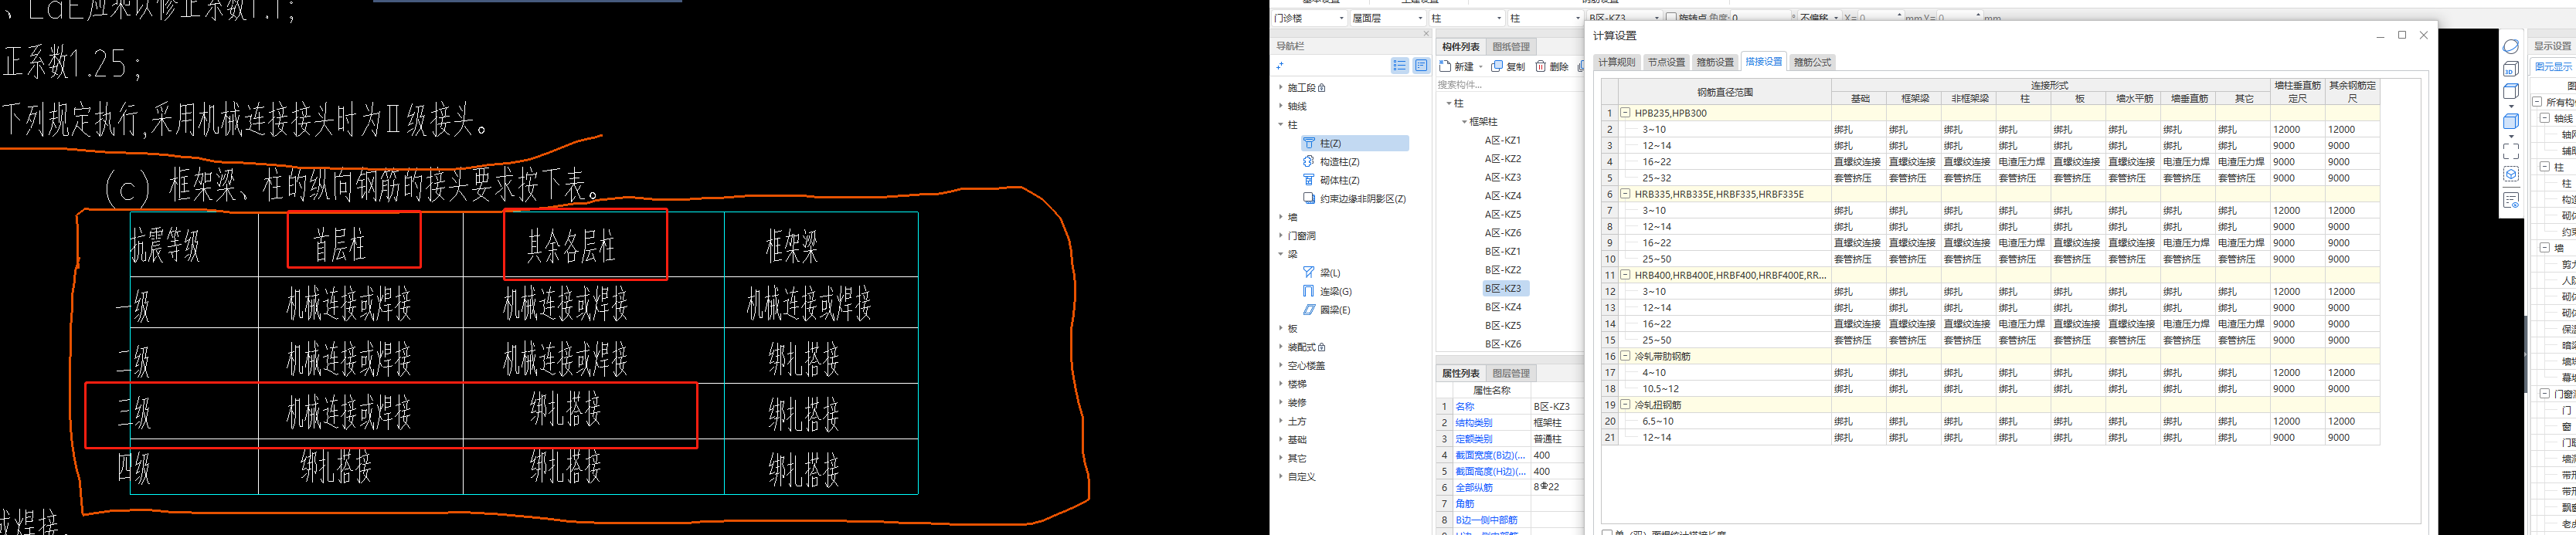The image size is (2576, 535).
Task: Click the 3D view cube icon
Action: point(2511,69)
